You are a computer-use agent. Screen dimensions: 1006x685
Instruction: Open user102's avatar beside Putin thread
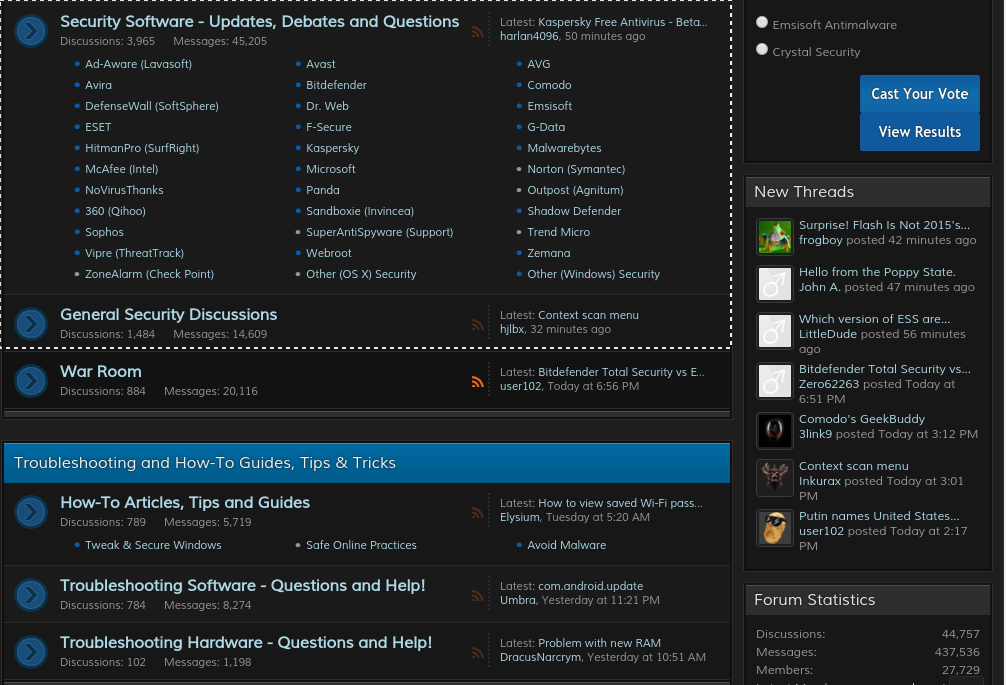point(774,528)
